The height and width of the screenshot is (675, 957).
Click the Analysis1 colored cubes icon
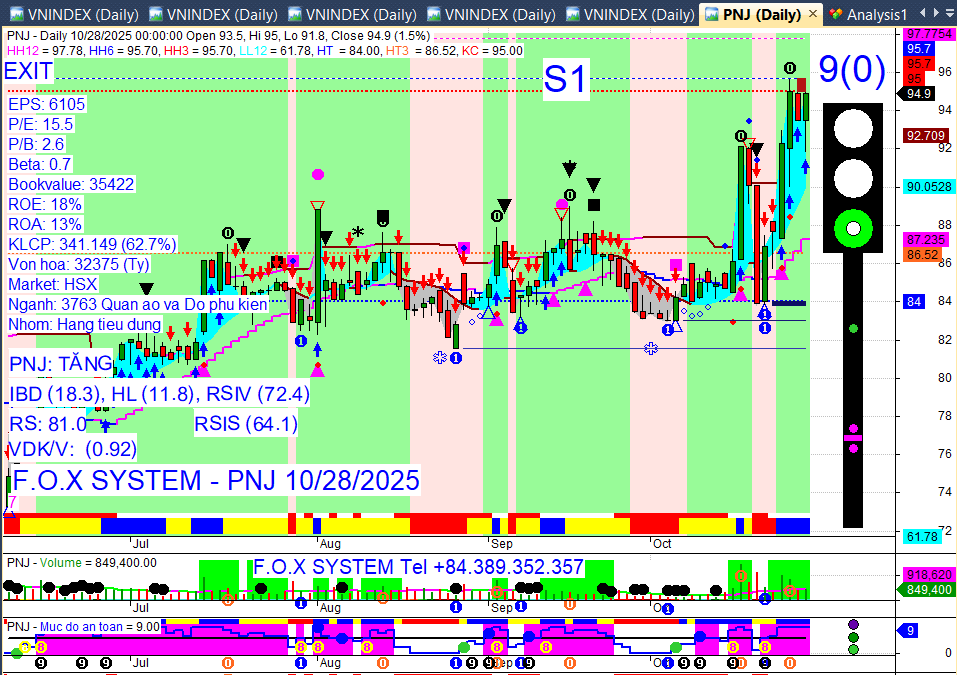point(836,14)
